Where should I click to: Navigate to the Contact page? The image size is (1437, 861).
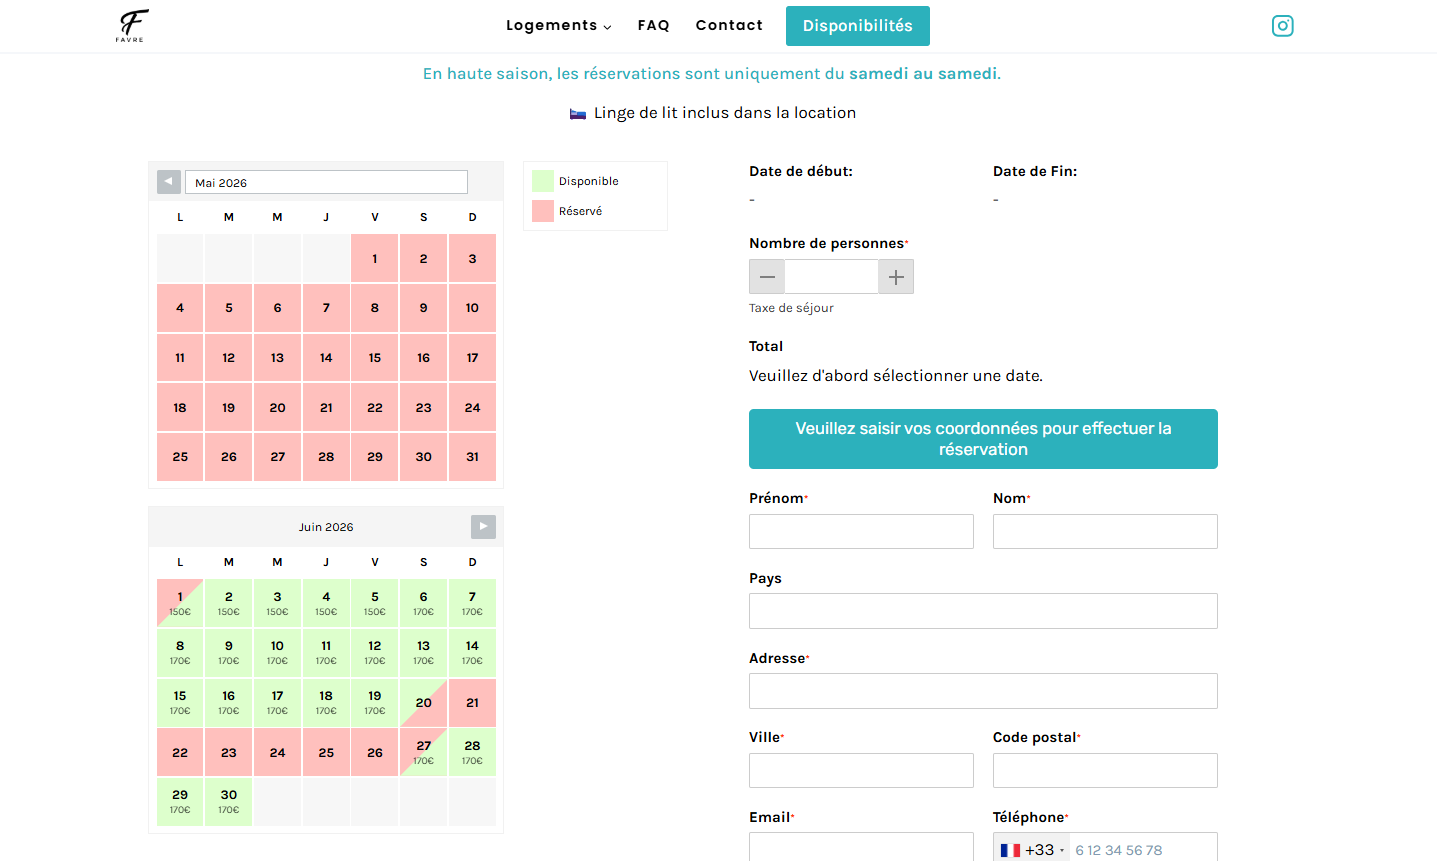click(729, 26)
